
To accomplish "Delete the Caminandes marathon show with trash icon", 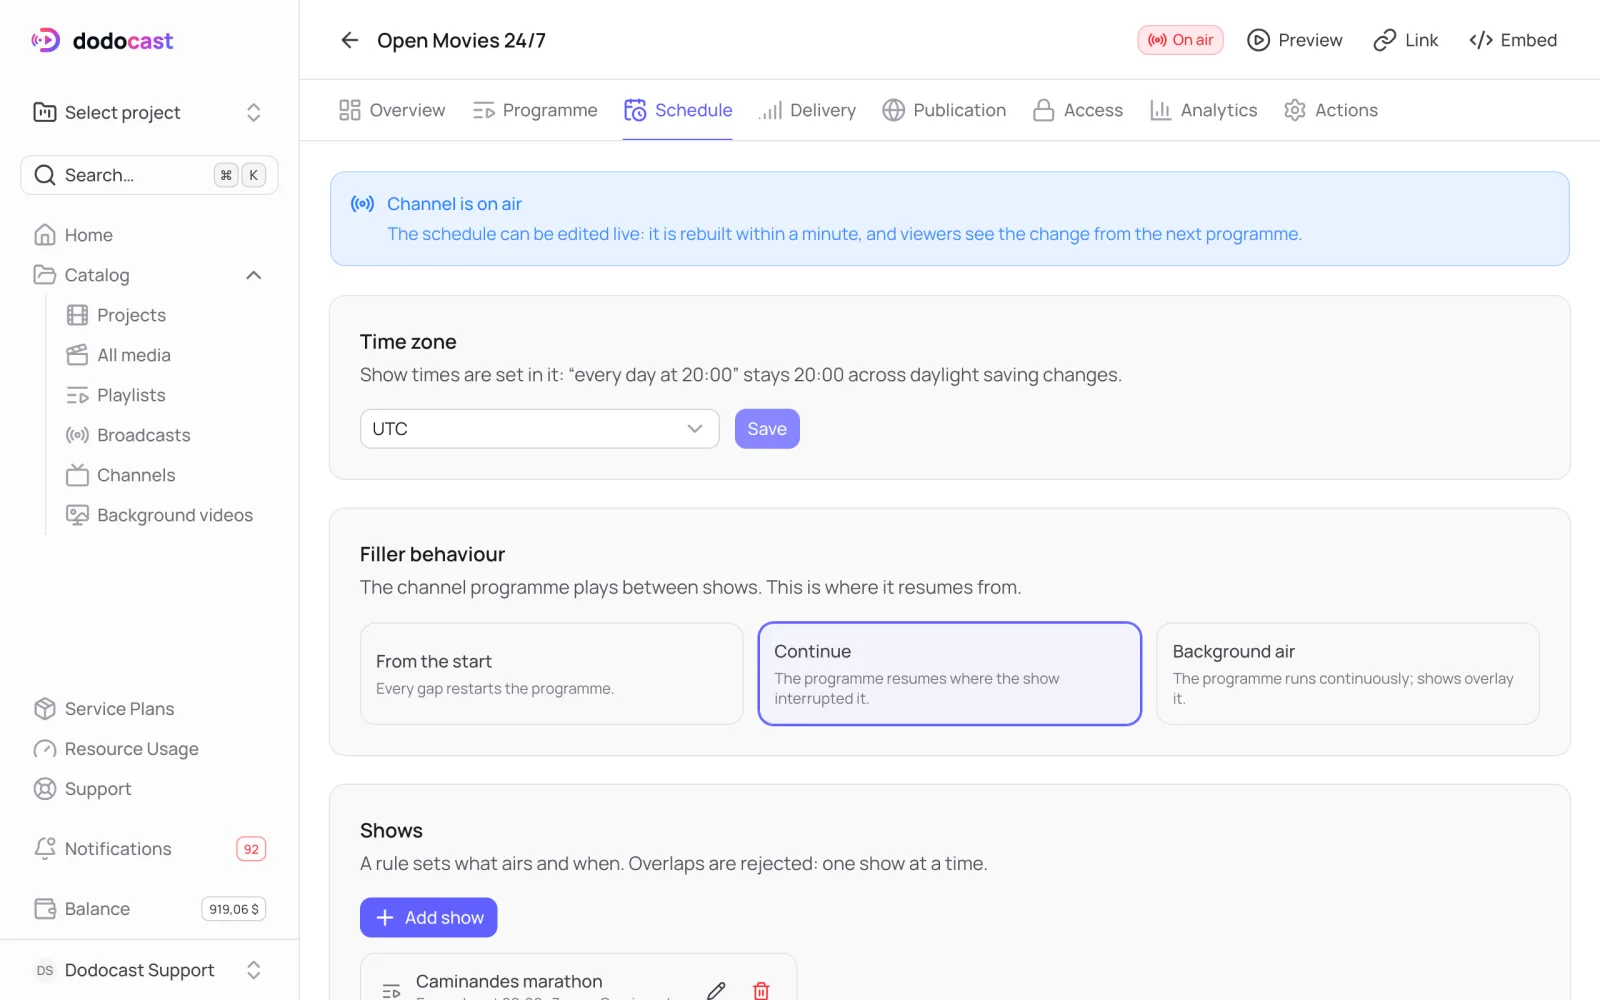I will click(761, 990).
